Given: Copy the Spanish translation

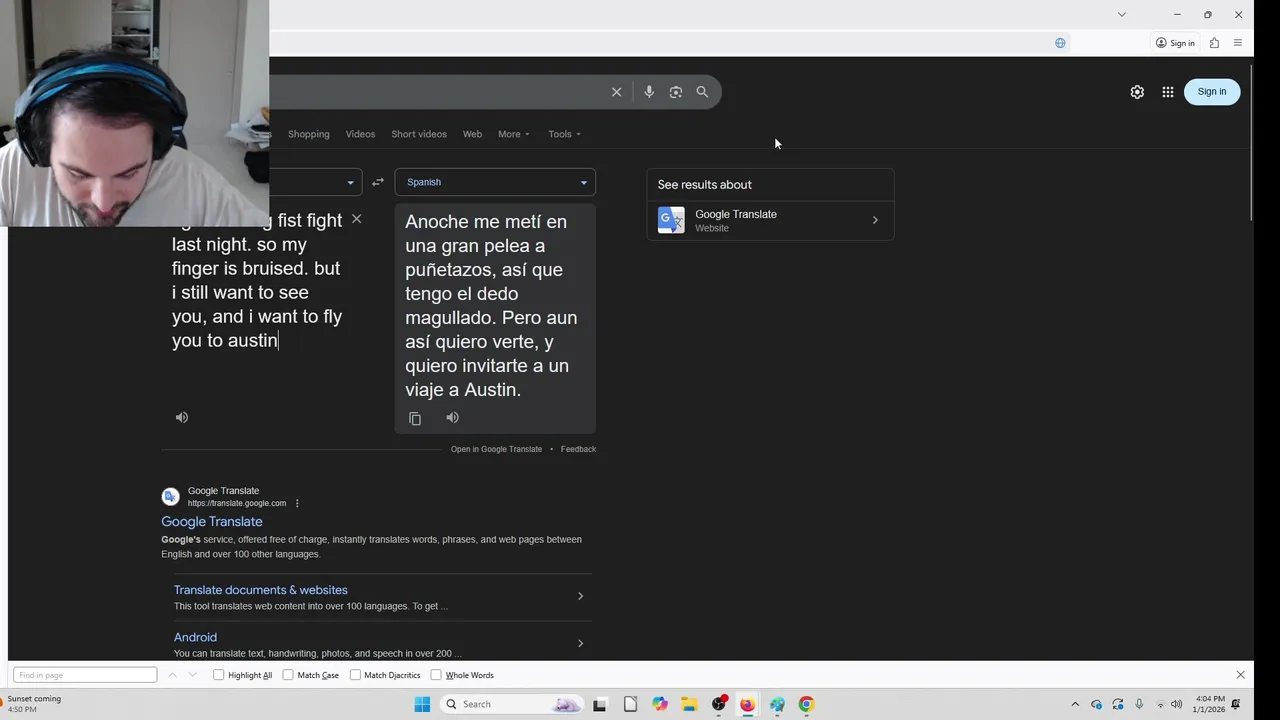Looking at the screenshot, I should tap(415, 418).
